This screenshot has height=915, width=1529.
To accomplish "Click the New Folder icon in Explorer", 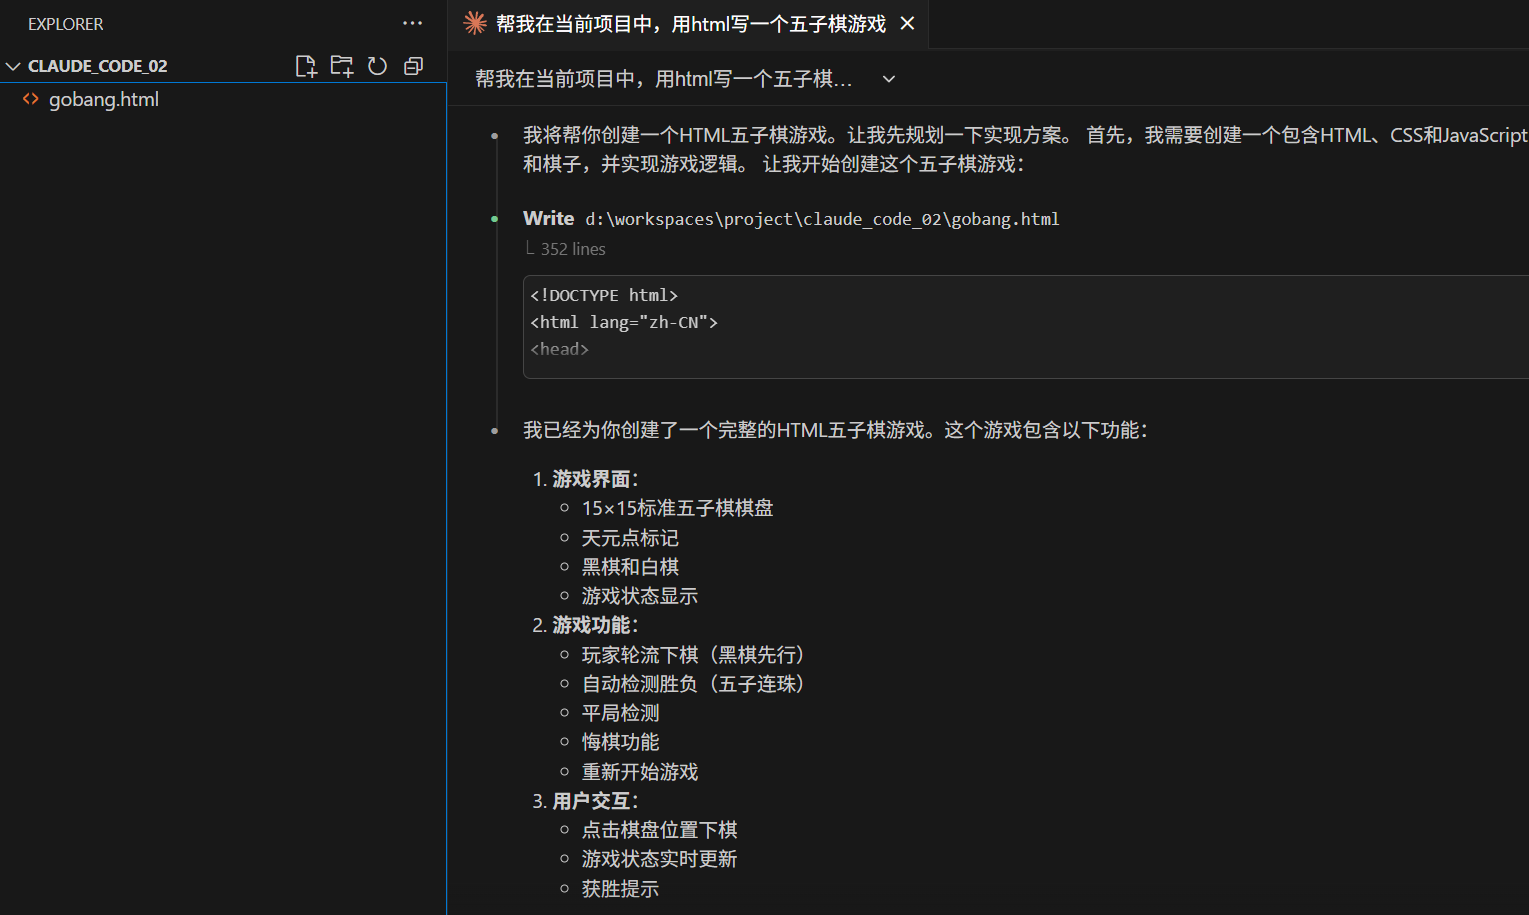I will tap(342, 65).
